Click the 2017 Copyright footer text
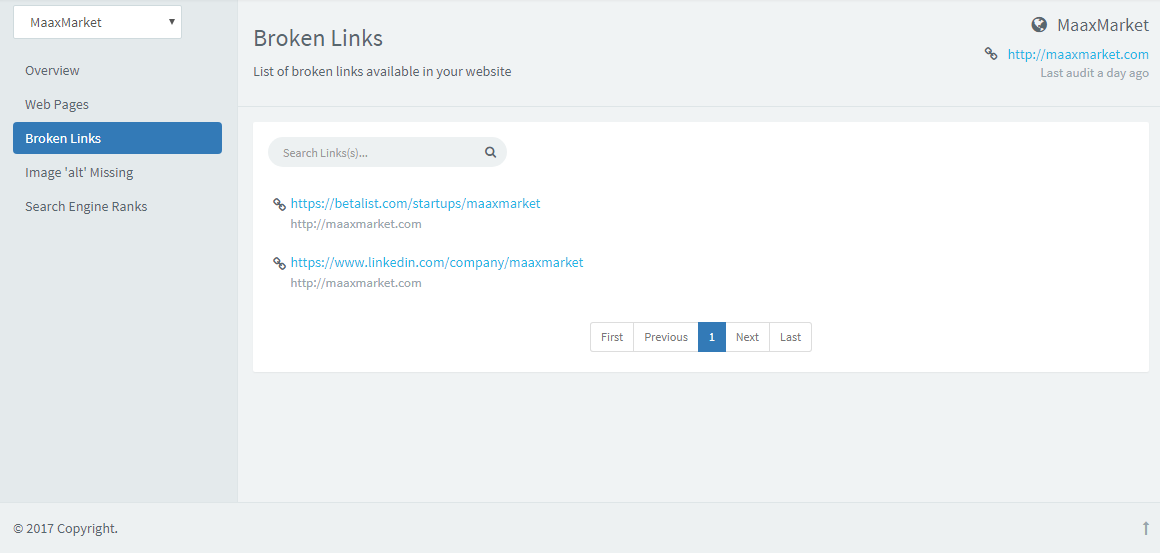The width and height of the screenshot is (1160, 553). 65,529
